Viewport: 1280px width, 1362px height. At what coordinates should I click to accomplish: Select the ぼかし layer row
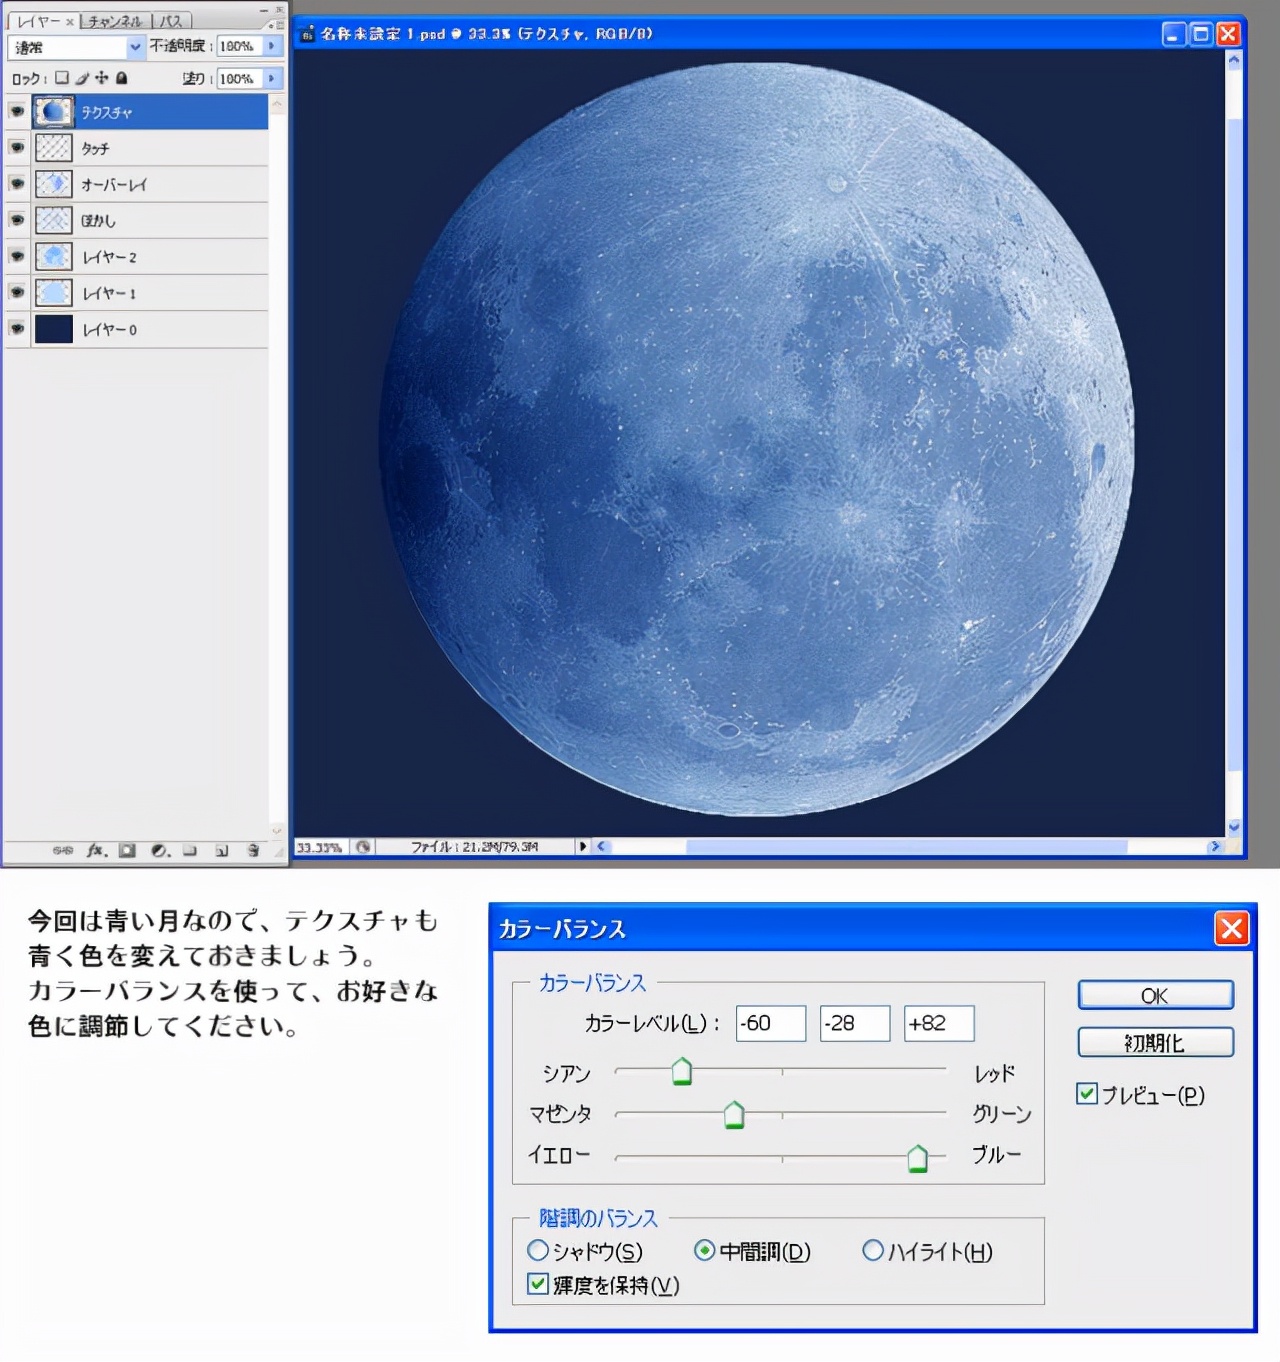(137, 220)
